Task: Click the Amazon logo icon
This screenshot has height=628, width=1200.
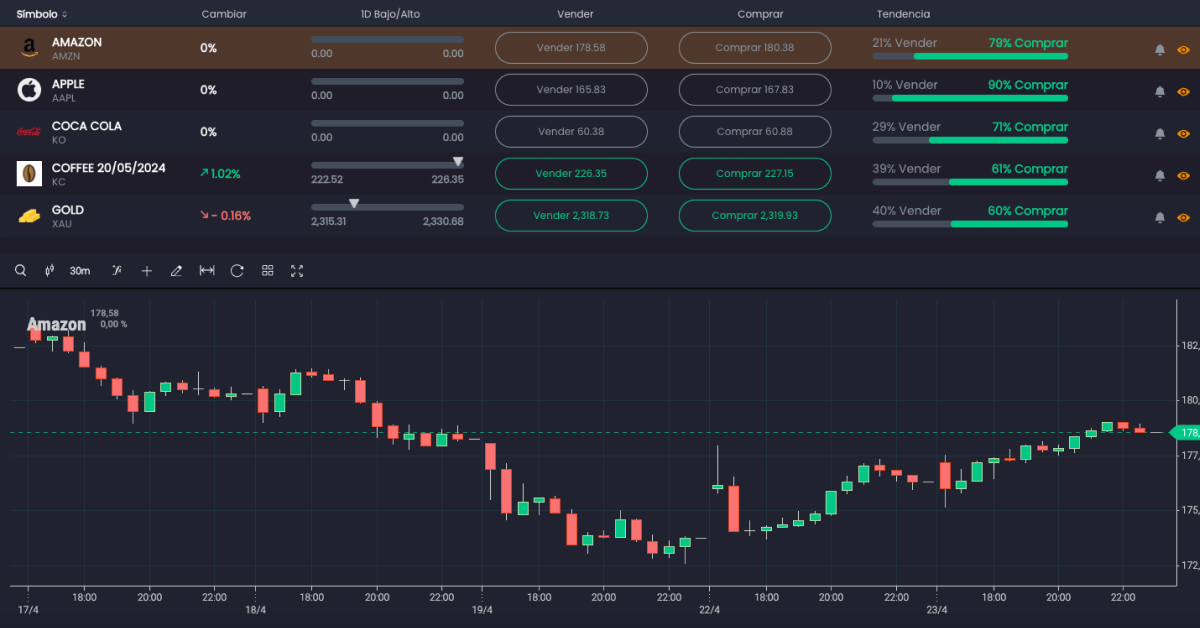Action: pyautogui.click(x=29, y=48)
